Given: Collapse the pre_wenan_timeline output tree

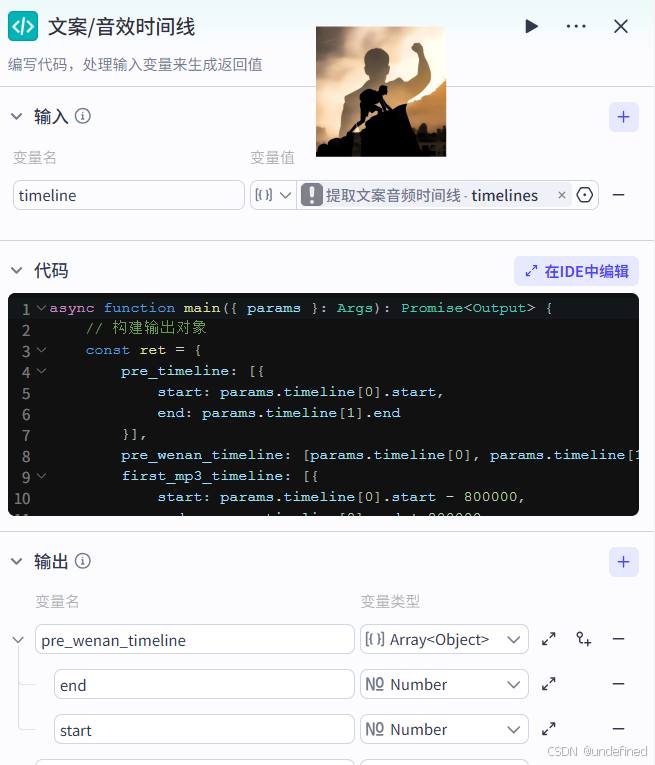Looking at the screenshot, I should click(x=18, y=640).
